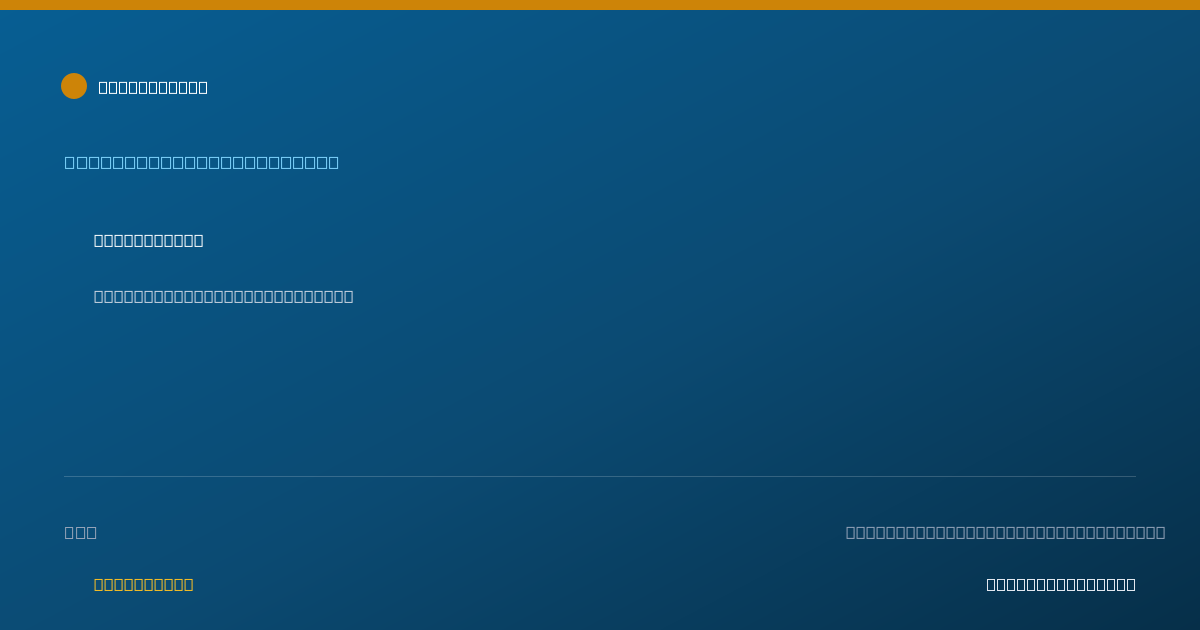The width and height of the screenshot is (1200, 630).
Task: Select the pale description line below the bold heading
Action: pyautogui.click(x=223, y=296)
